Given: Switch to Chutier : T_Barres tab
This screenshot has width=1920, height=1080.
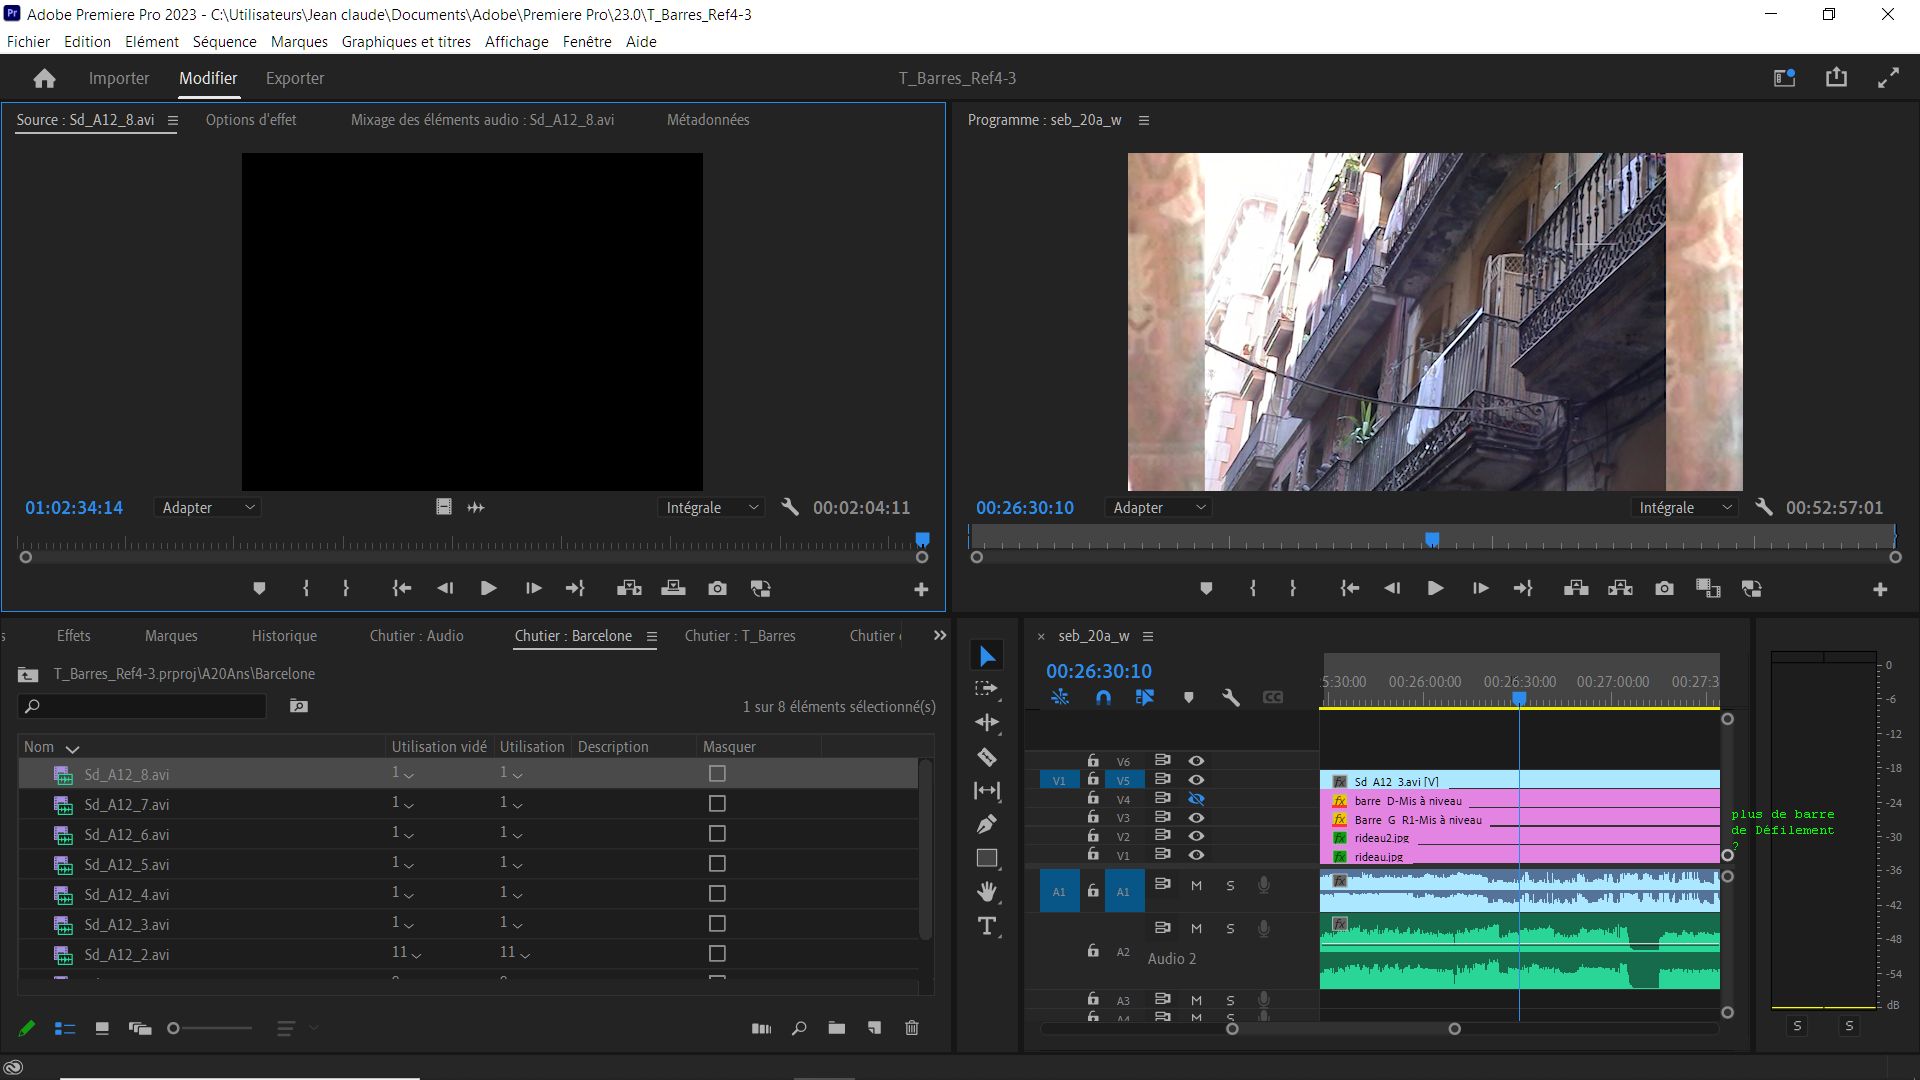Looking at the screenshot, I should click(740, 636).
